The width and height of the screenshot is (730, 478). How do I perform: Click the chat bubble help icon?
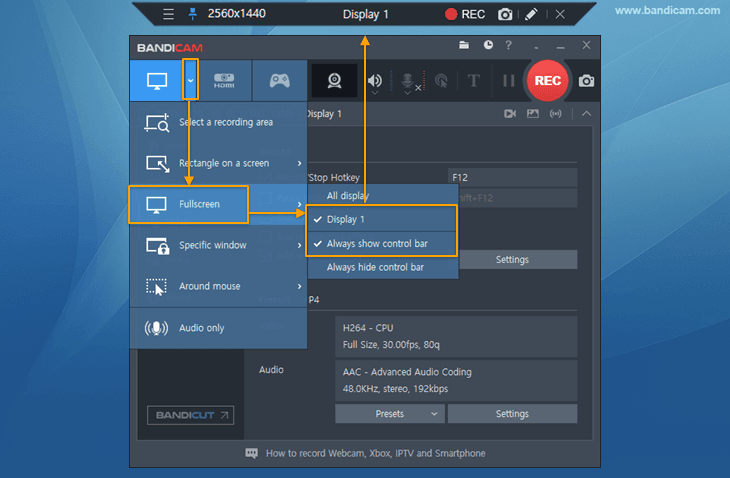click(x=251, y=453)
